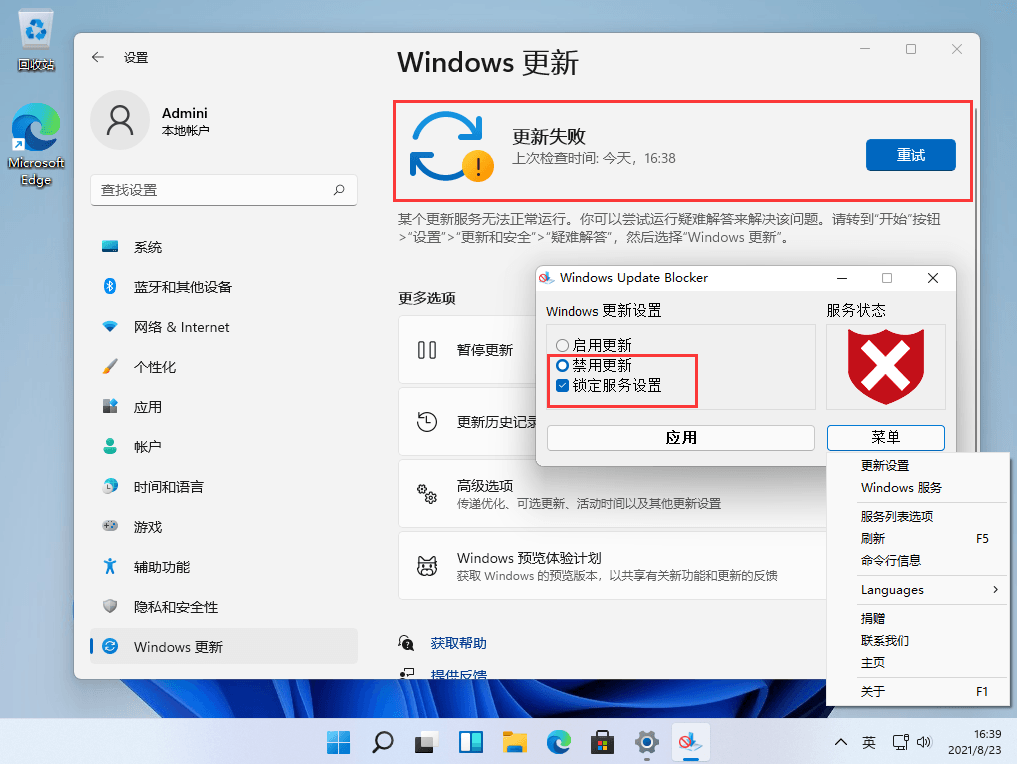
Task: Click the red shield service status icon
Action: 885,366
